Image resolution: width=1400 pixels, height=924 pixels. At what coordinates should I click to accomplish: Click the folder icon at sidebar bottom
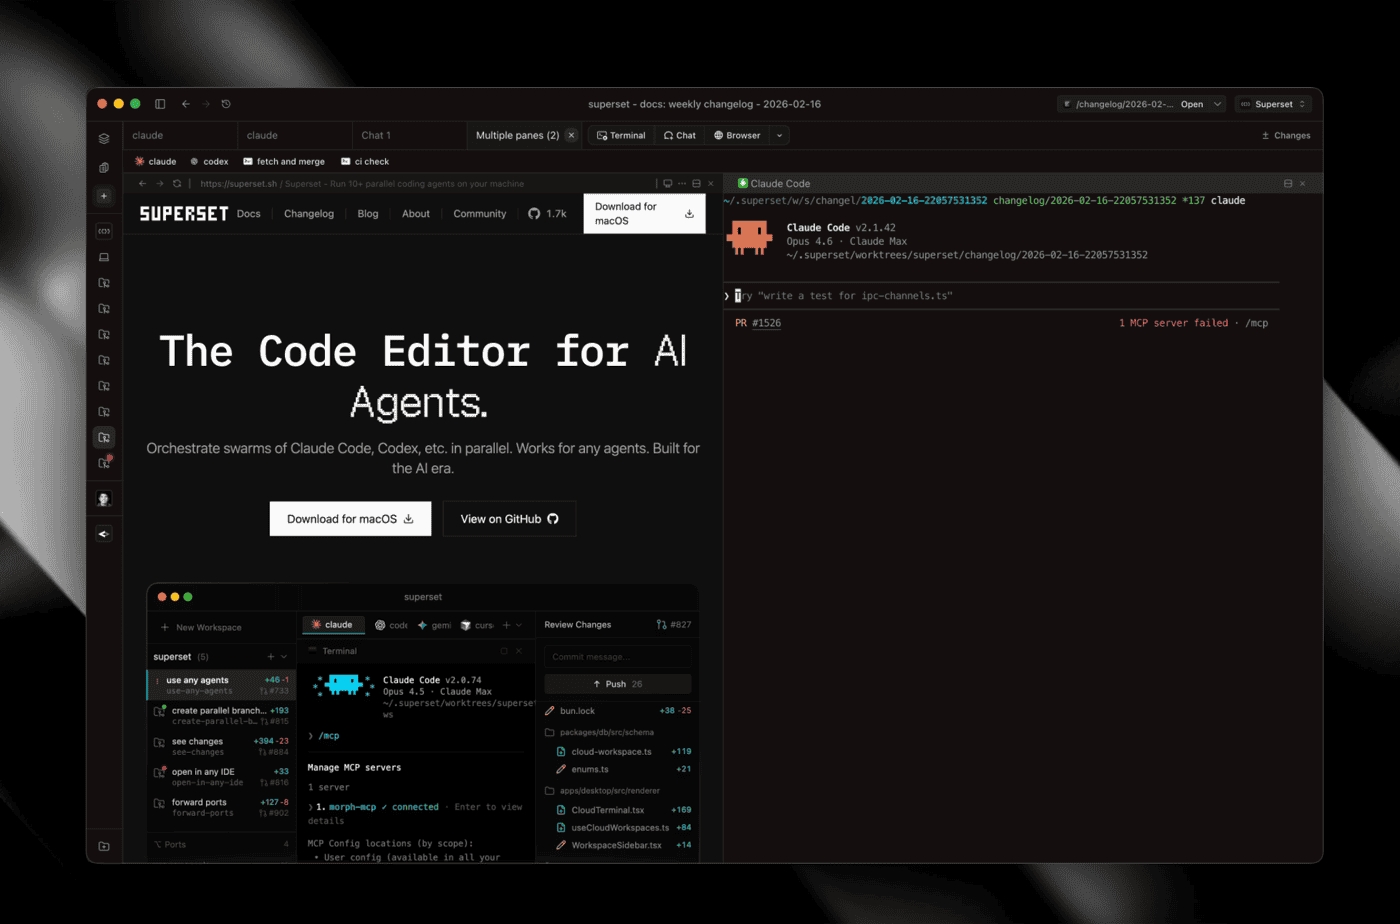pyautogui.click(x=104, y=846)
